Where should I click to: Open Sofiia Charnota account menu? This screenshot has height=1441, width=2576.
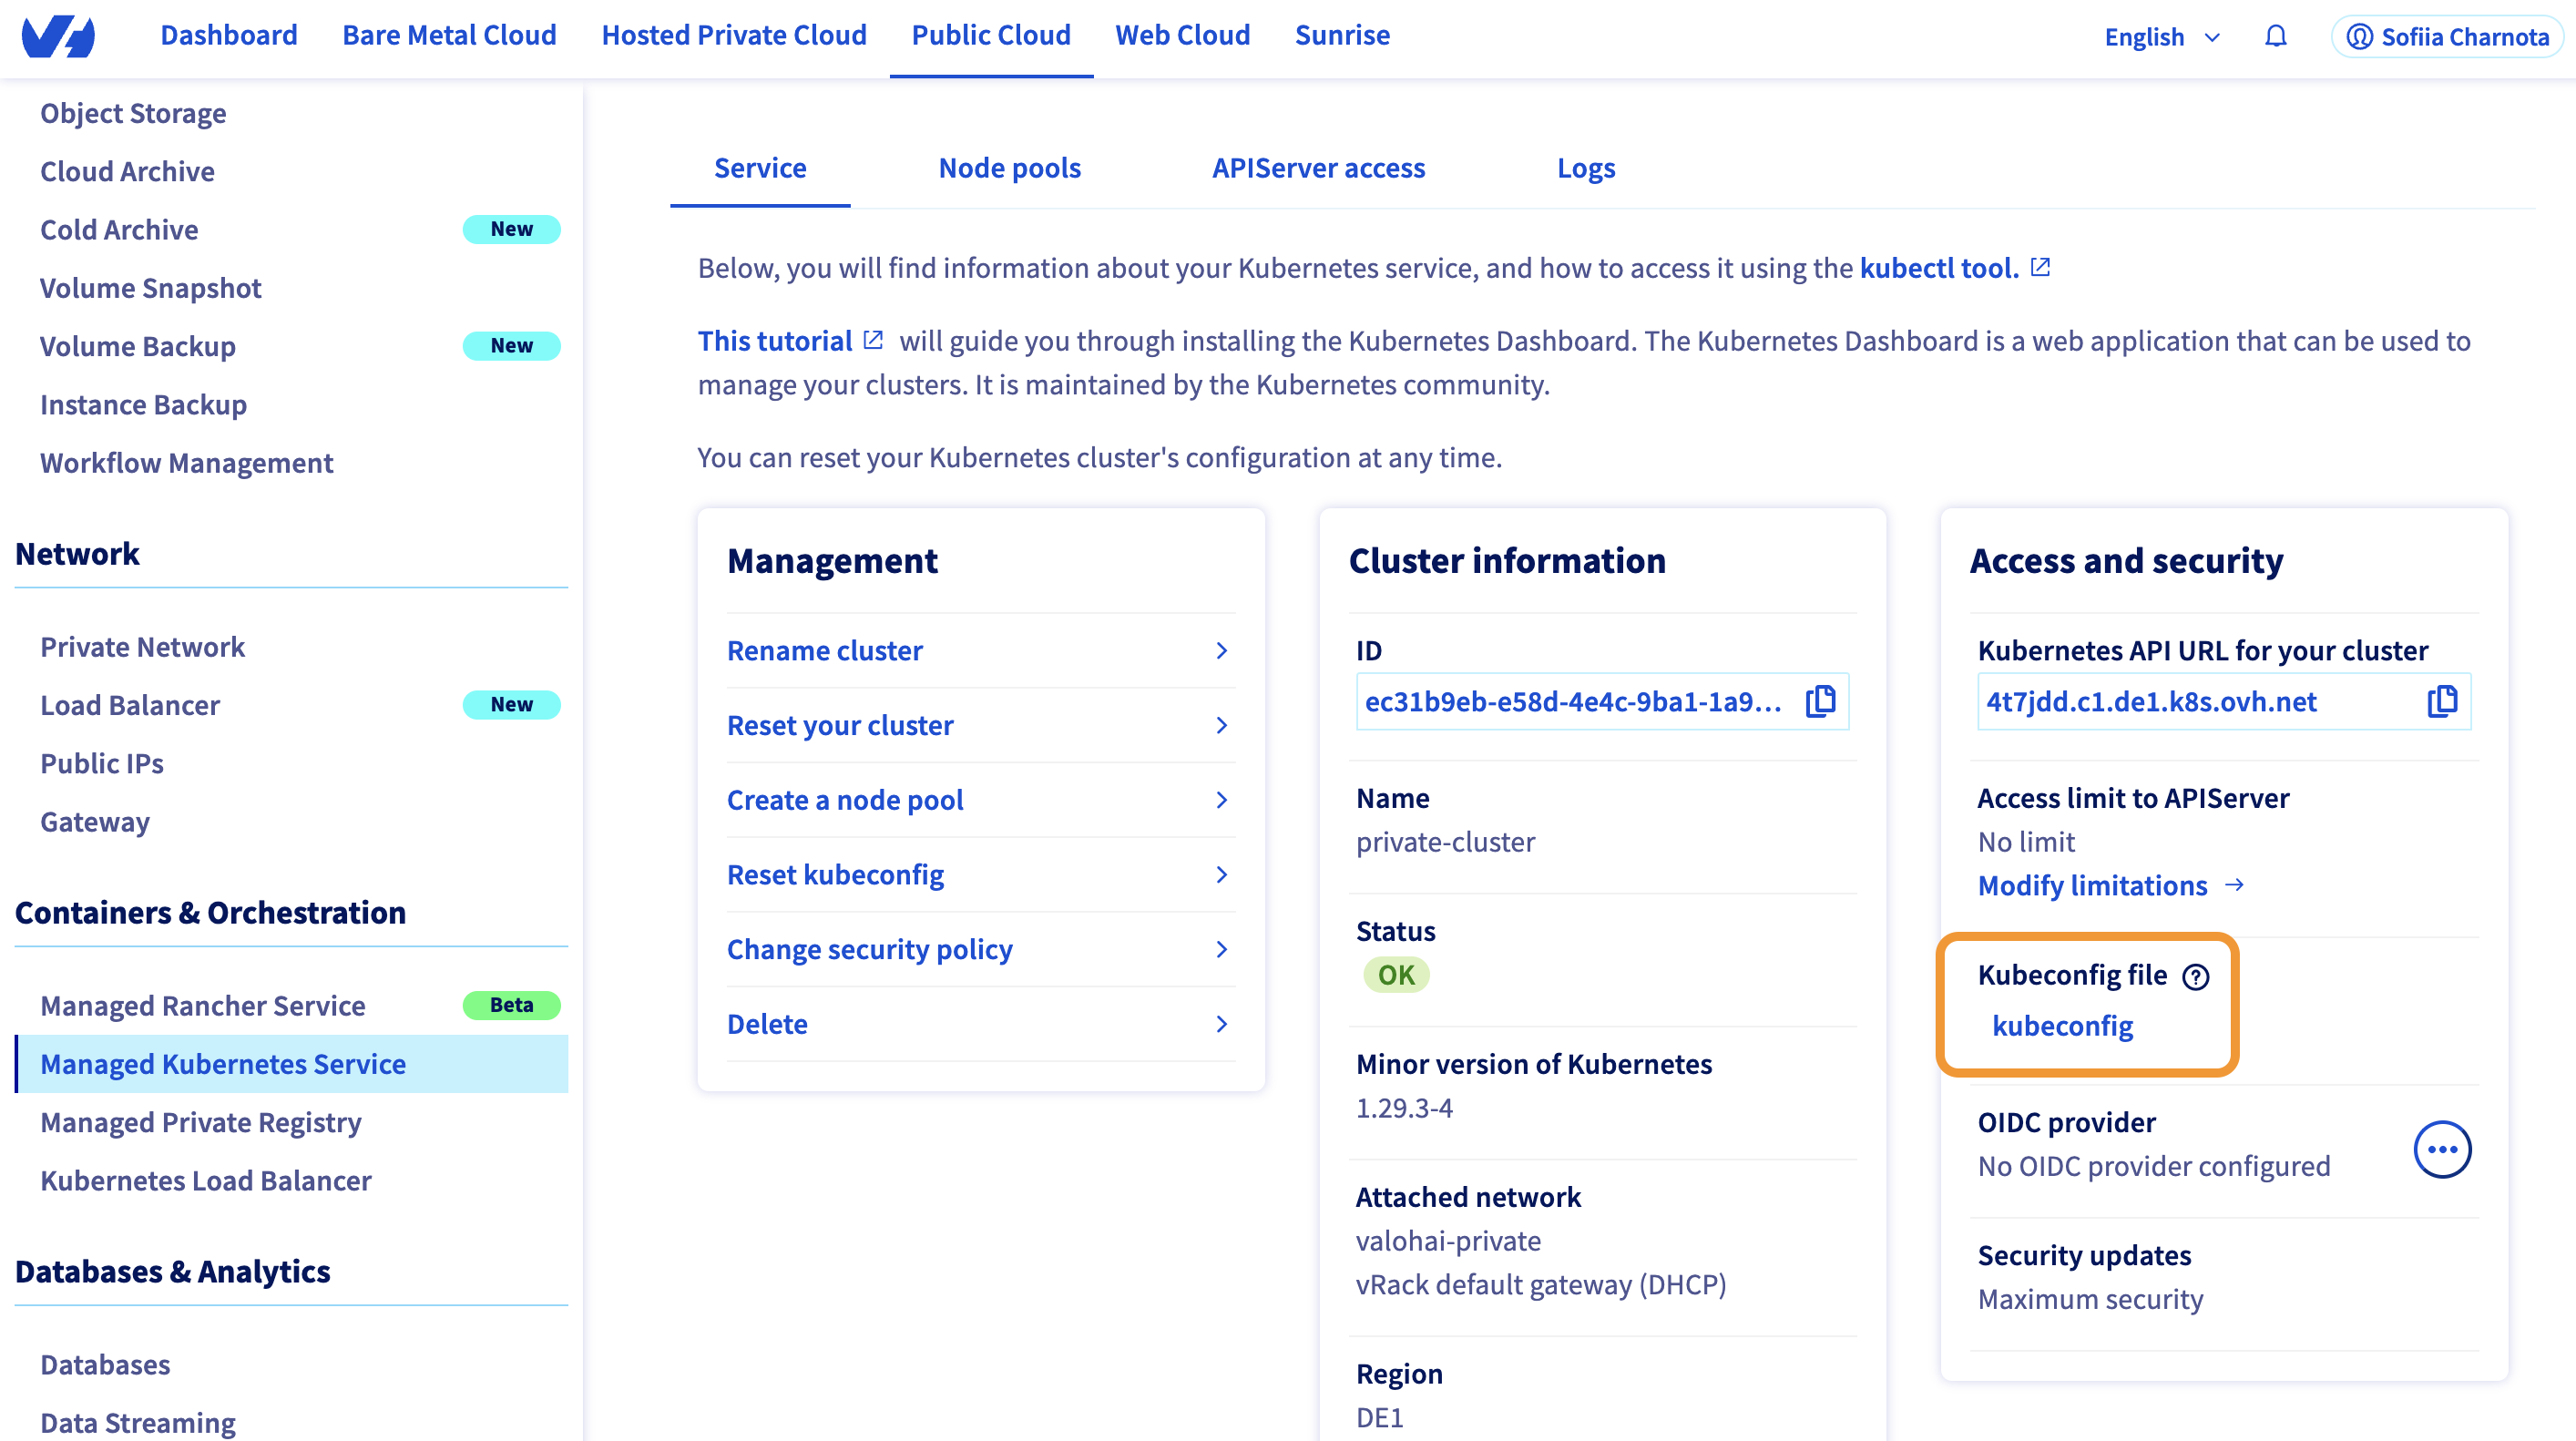pos(2447,37)
